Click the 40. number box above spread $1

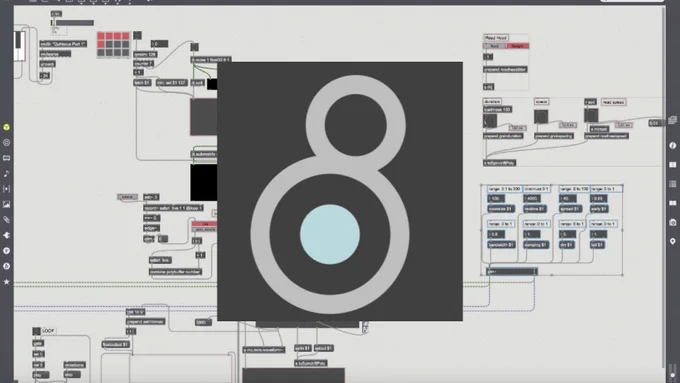(568, 199)
